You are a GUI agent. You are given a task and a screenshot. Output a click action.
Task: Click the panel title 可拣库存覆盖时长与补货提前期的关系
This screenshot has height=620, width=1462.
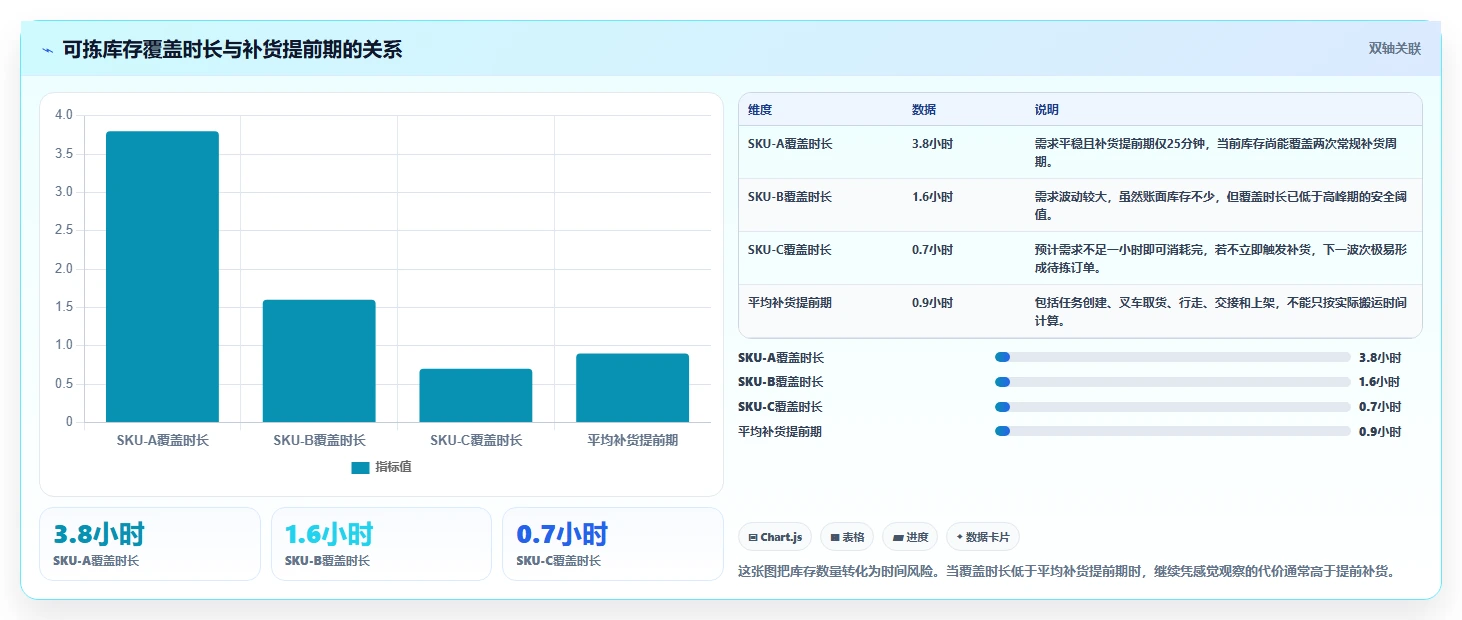[232, 50]
